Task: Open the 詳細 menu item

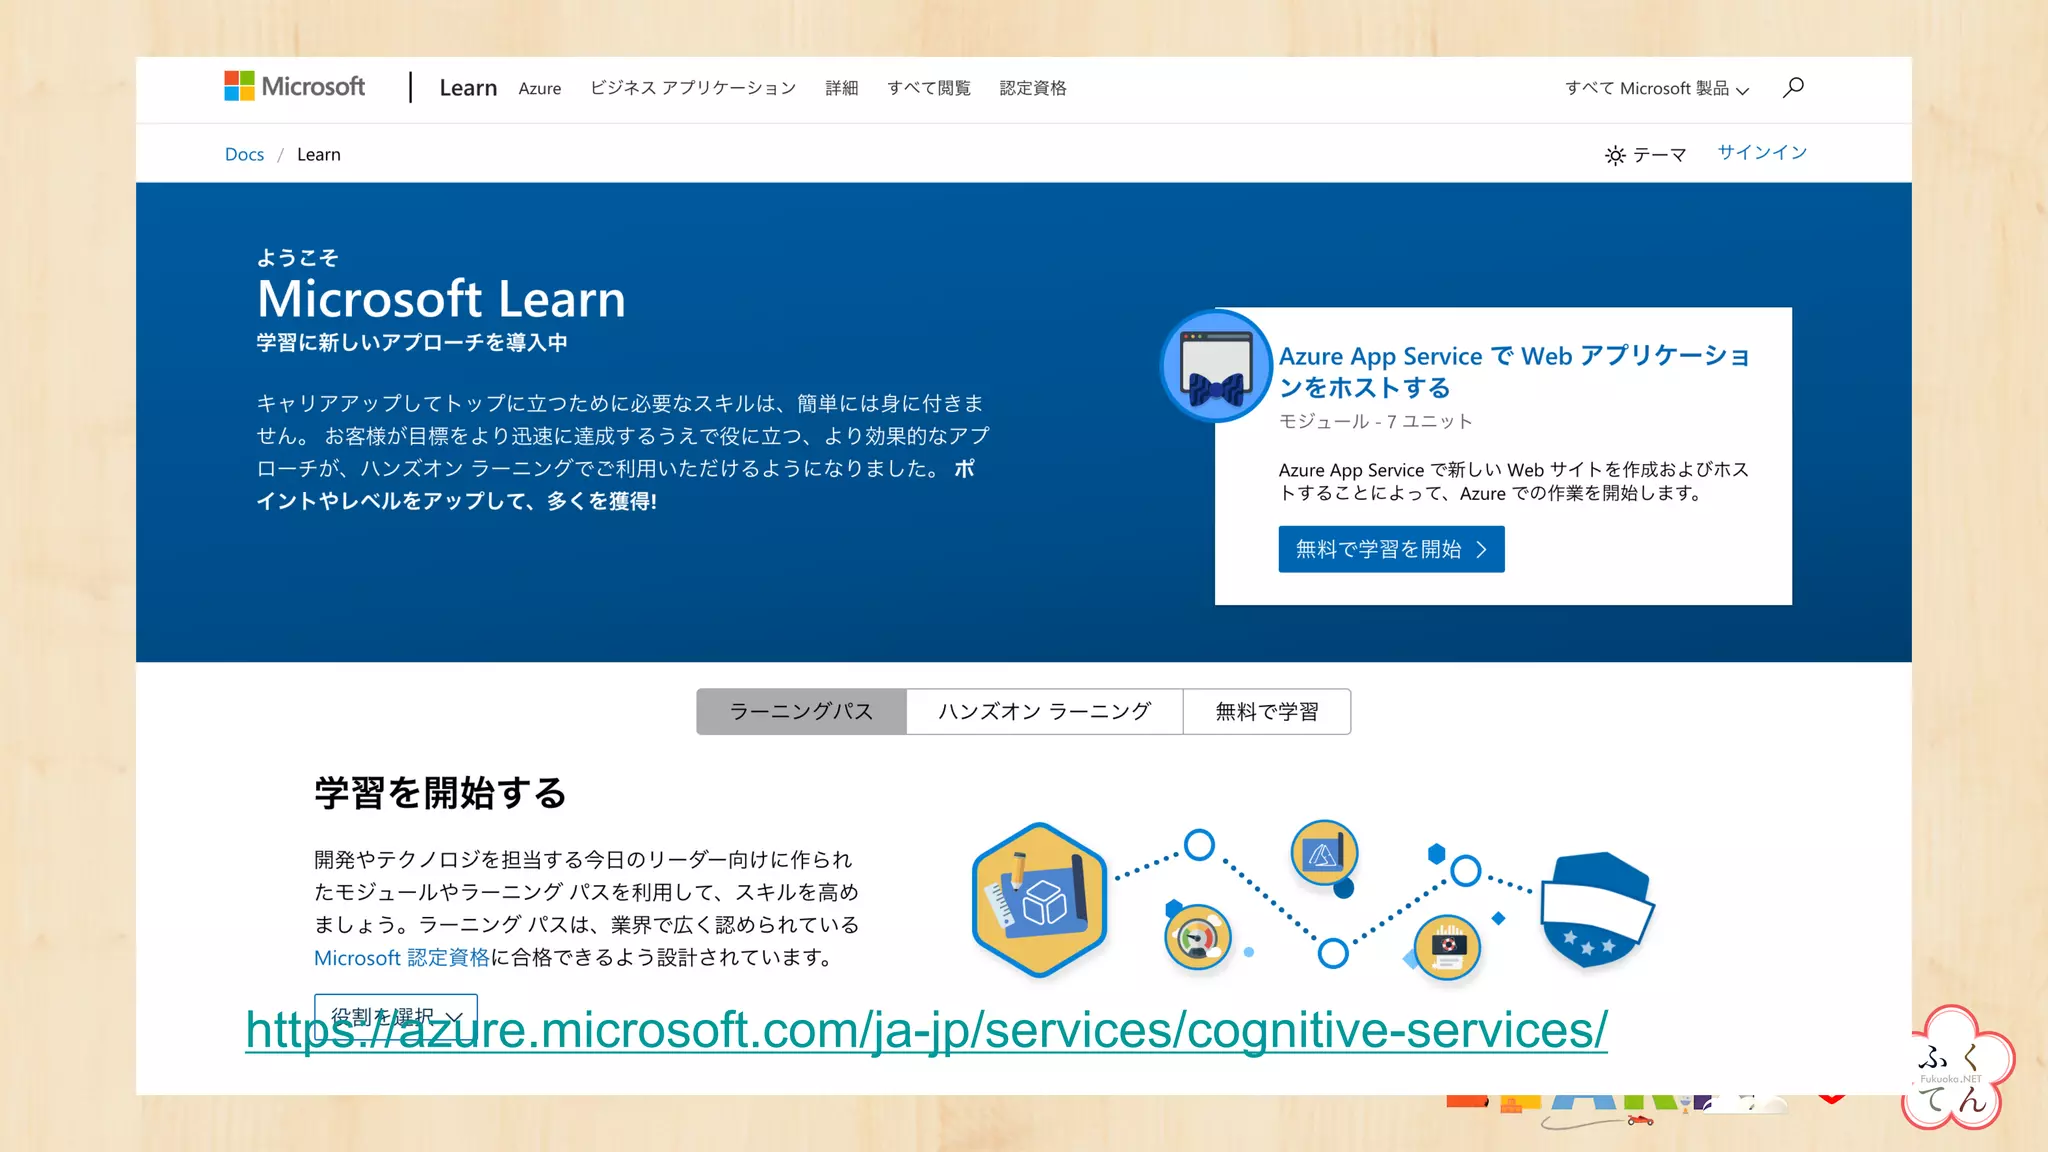Action: (x=842, y=88)
